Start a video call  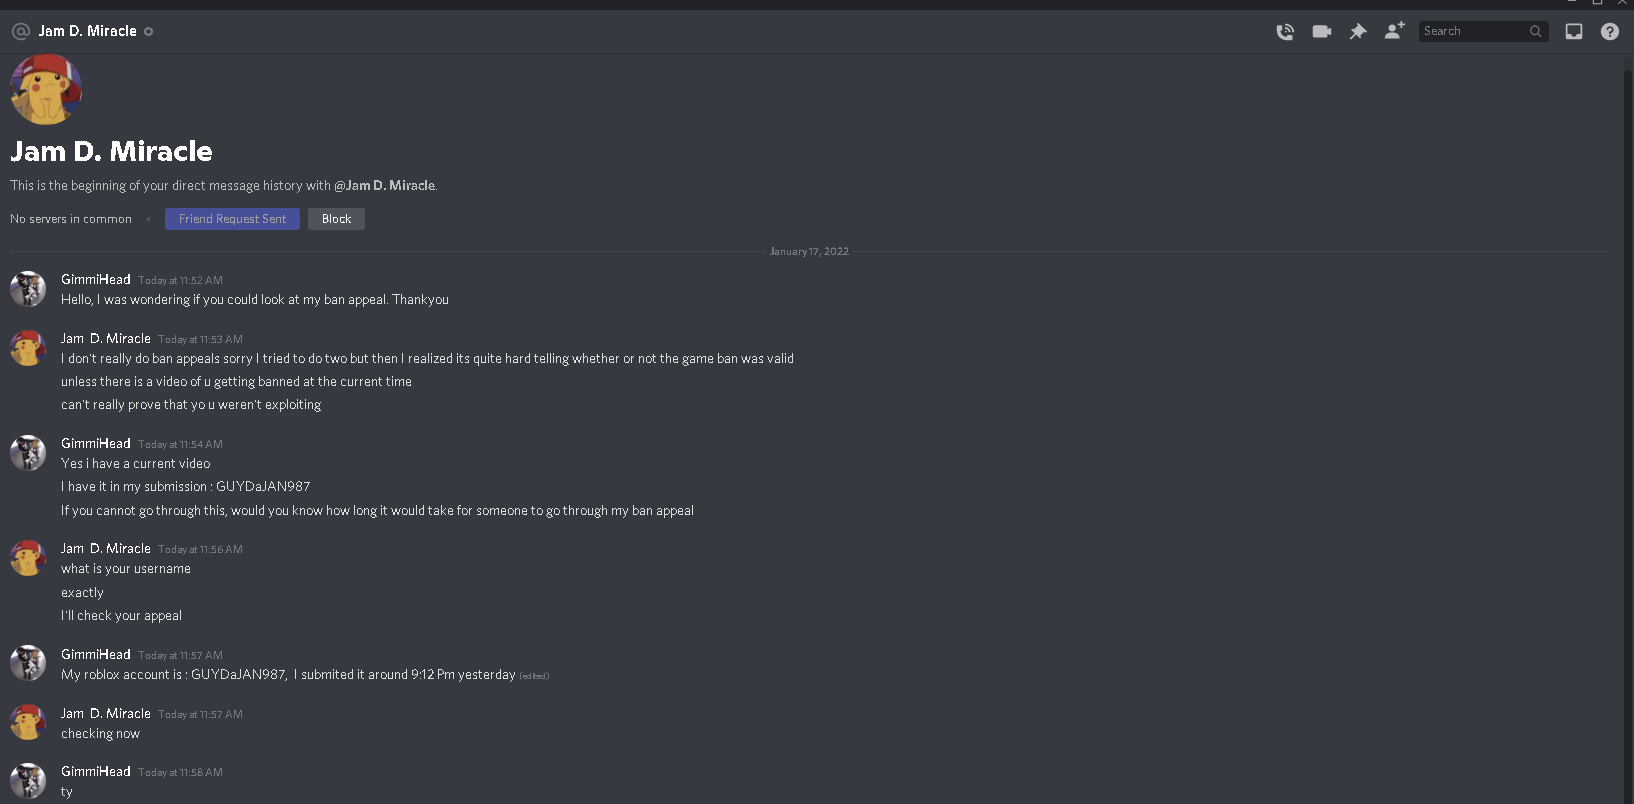coord(1322,31)
